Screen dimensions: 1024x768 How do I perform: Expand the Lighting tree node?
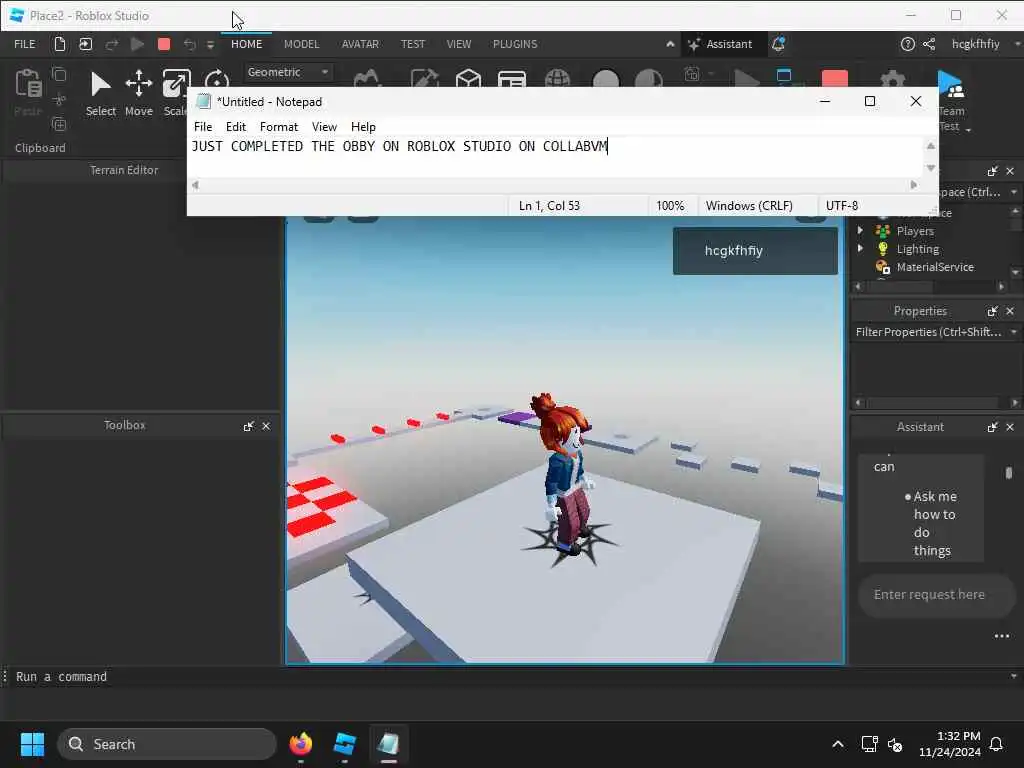tap(860, 249)
